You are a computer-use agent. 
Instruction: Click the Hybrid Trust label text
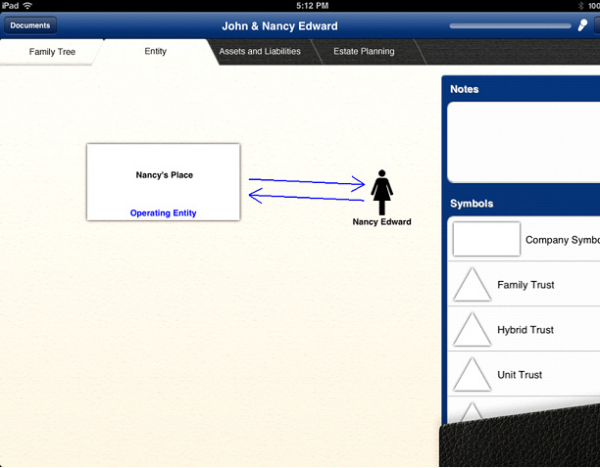[x=525, y=329]
